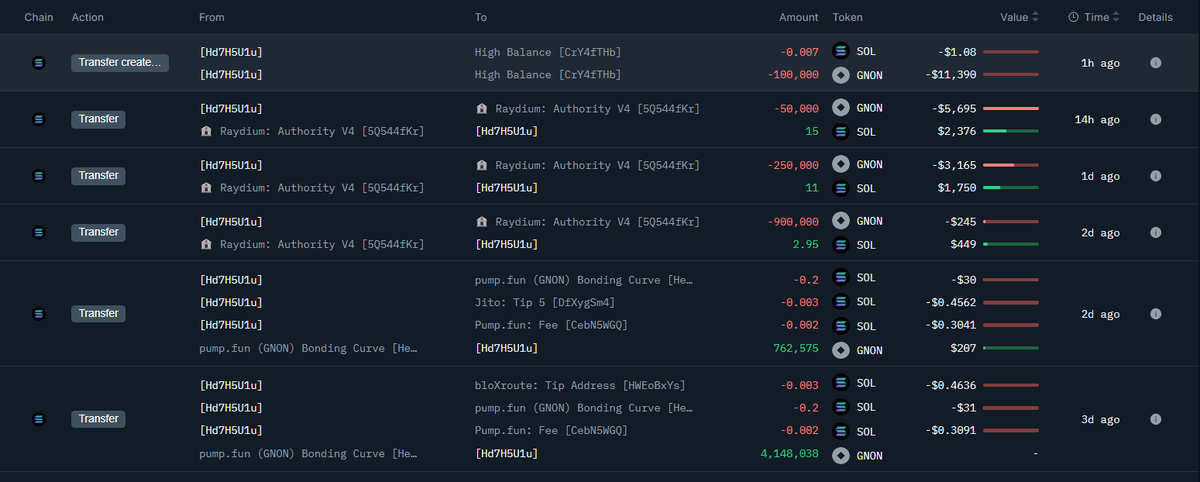The image size is (1200, 482).
Task: Click the Transfer badge in the 14h ago row
Action: 98,119
